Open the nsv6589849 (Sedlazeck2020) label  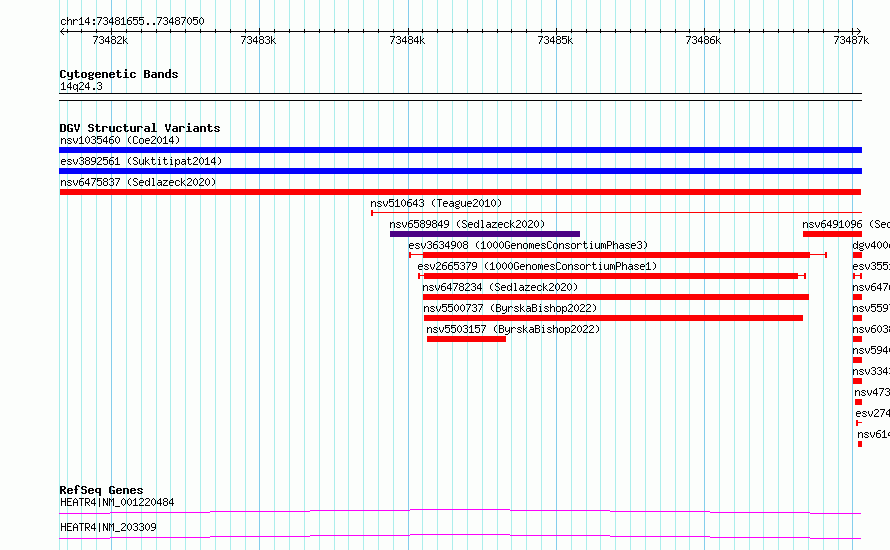click(x=467, y=224)
